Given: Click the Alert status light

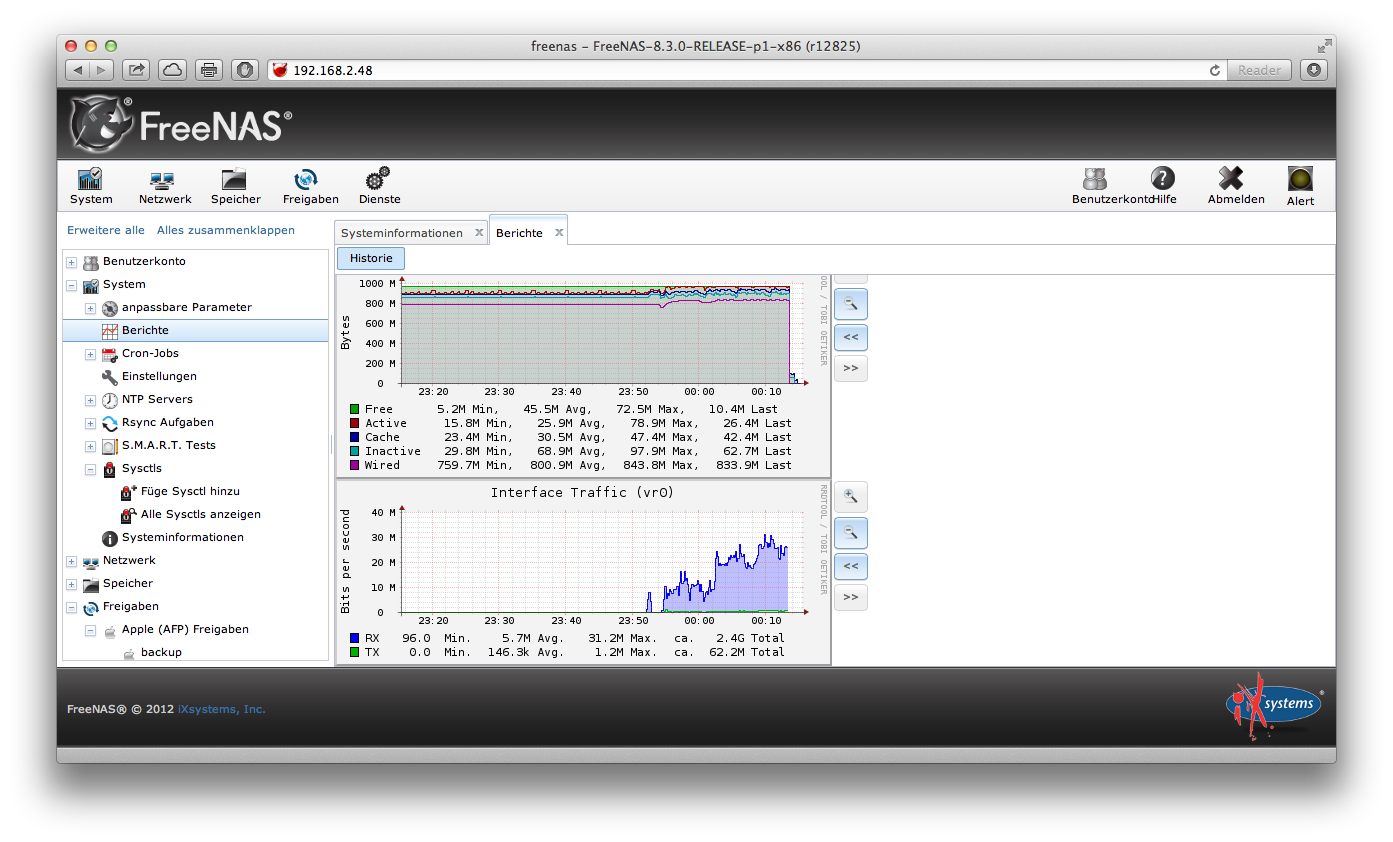Looking at the screenshot, I should click(x=1300, y=181).
